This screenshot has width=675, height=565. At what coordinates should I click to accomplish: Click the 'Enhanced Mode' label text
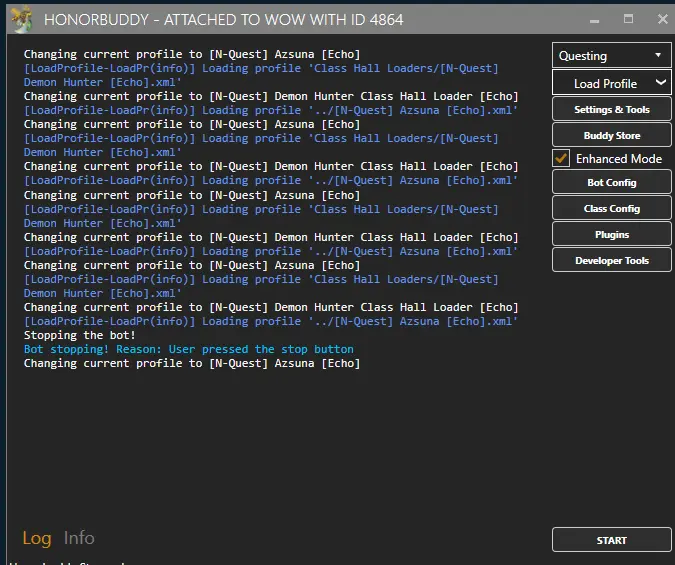(x=619, y=159)
